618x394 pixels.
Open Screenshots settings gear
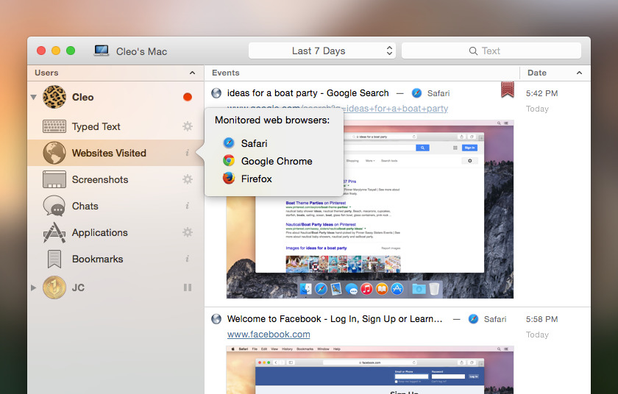tap(187, 179)
